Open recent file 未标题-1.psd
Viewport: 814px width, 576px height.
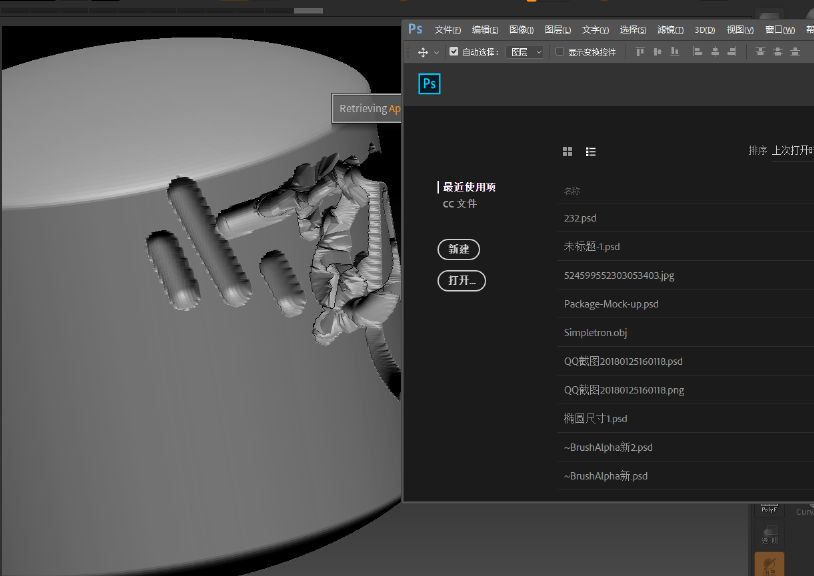click(686, 247)
